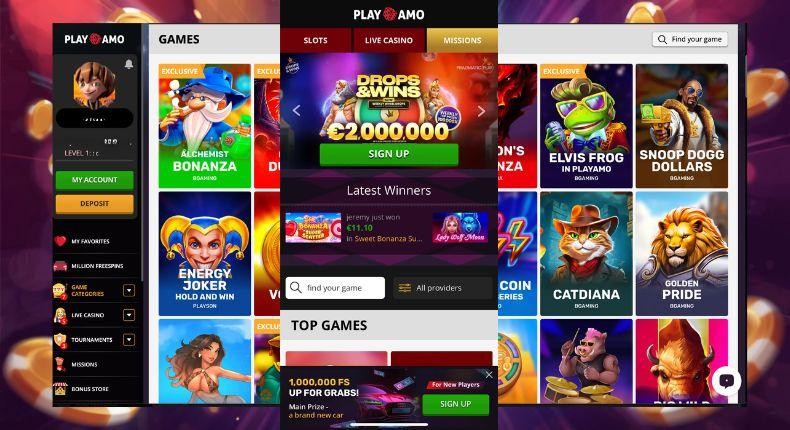
Task: Close the 1,000,000 FS promo banner
Action: point(489,375)
